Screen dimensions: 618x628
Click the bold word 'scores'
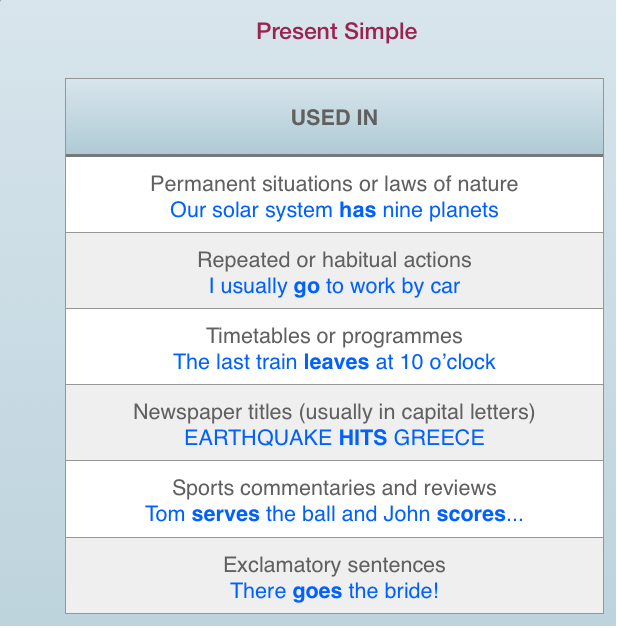[x=471, y=514]
